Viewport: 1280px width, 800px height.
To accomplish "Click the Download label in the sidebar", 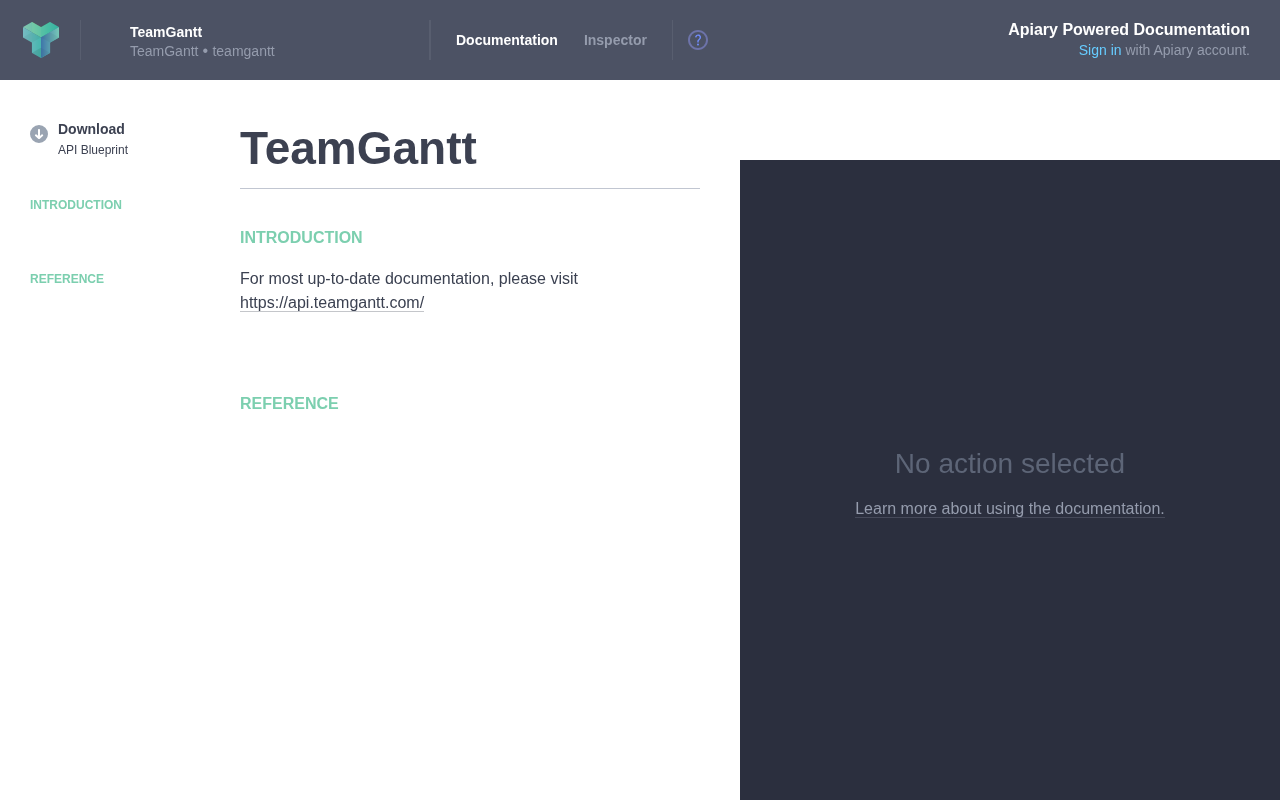I will 91,129.
